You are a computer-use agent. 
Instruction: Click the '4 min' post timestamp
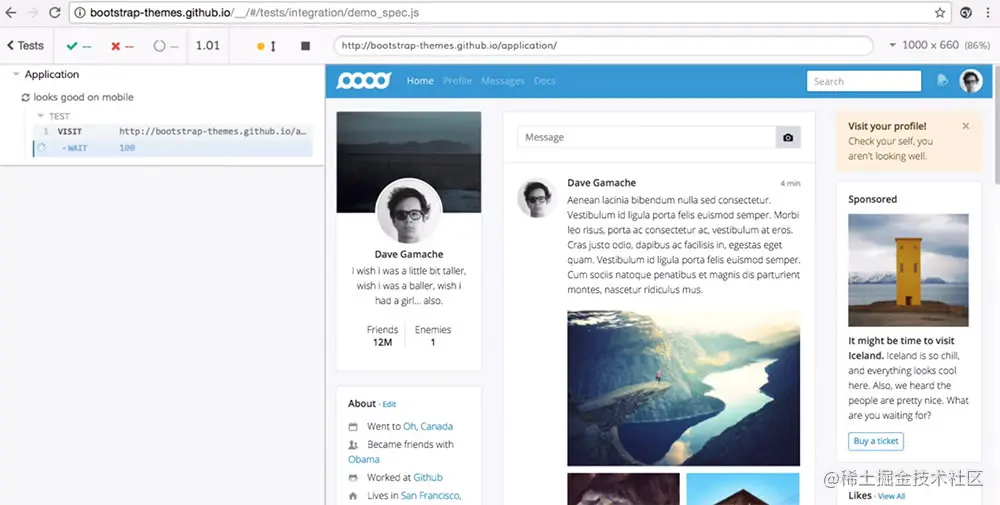point(790,184)
